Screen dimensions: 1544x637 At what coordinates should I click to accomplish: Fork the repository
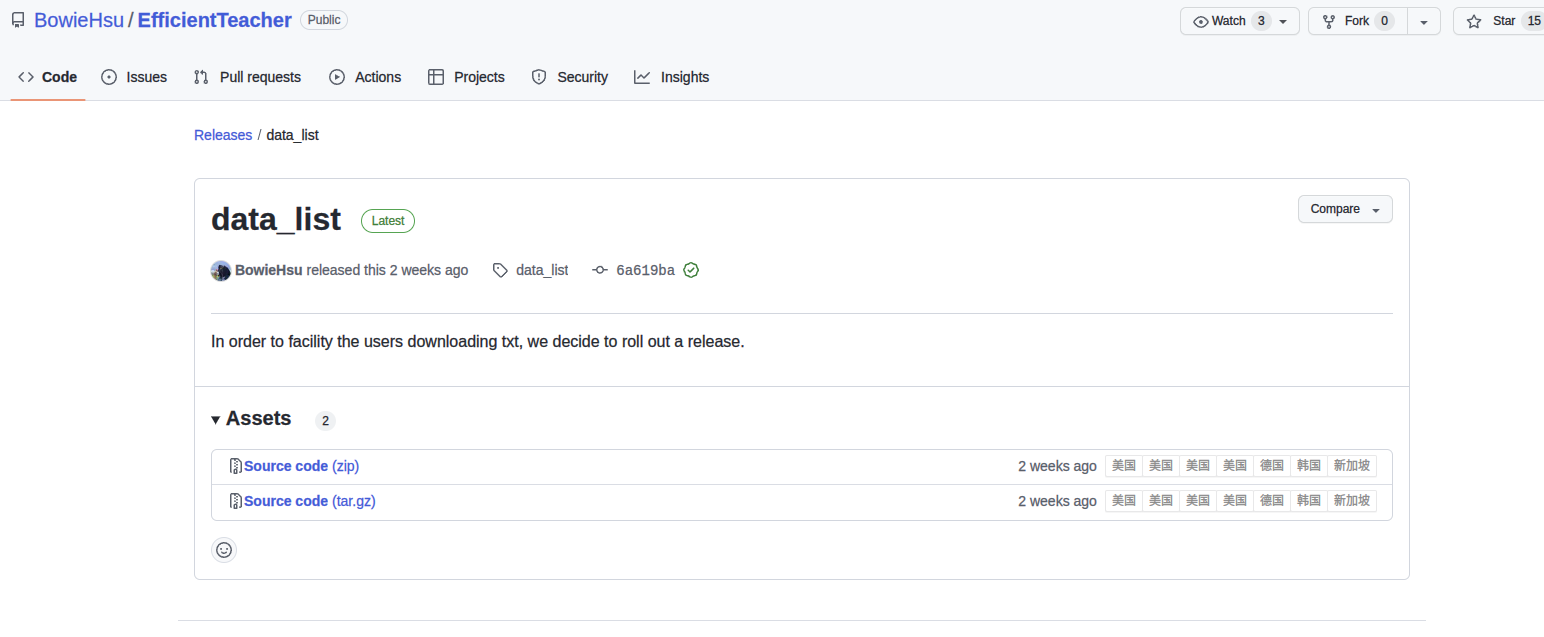click(1356, 20)
